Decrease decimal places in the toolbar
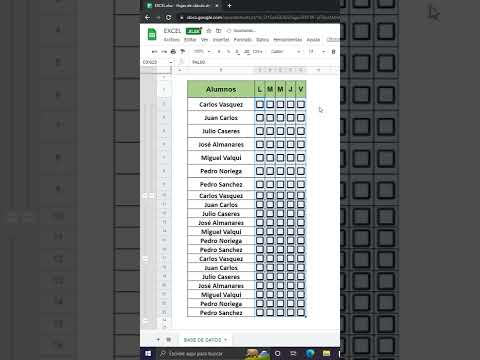Image resolution: width=480 pixels, height=360 pixels. (x=237, y=52)
